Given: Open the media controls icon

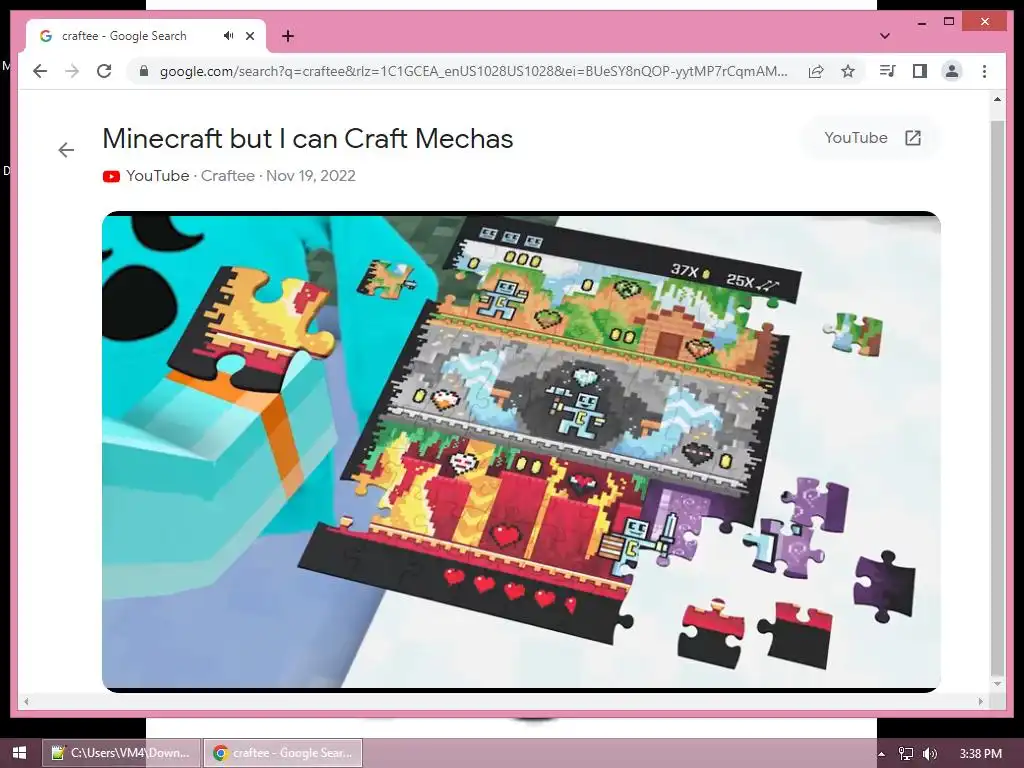Looking at the screenshot, I should pos(888,71).
